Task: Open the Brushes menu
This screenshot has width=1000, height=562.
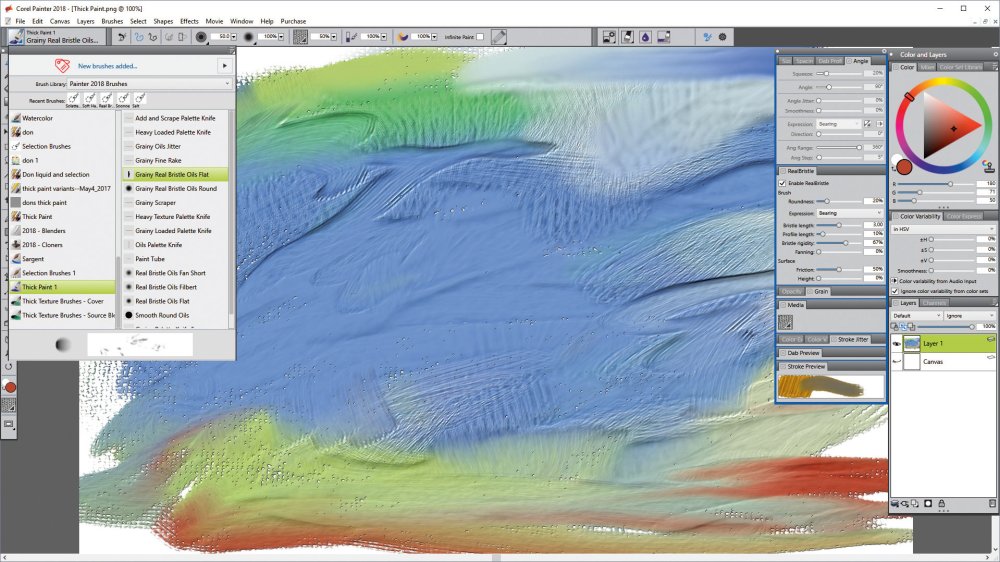Action: click(x=112, y=21)
